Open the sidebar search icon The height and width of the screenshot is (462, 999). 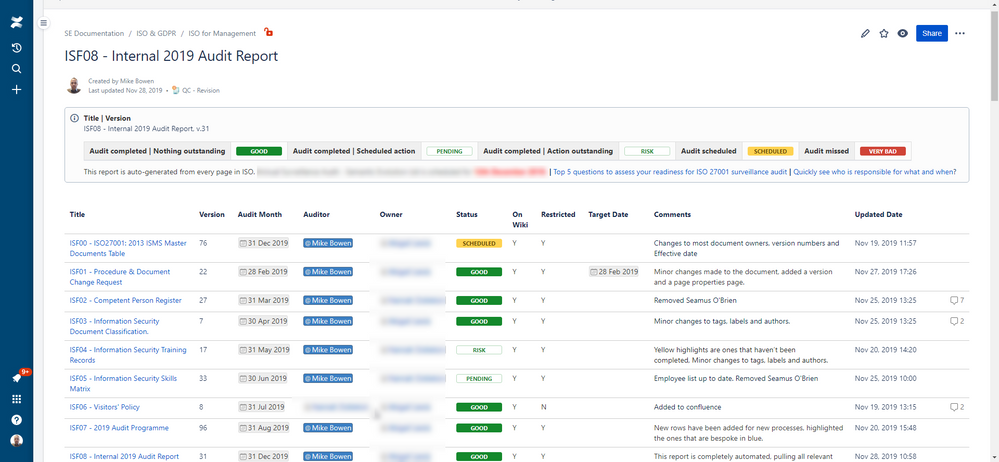coord(17,69)
